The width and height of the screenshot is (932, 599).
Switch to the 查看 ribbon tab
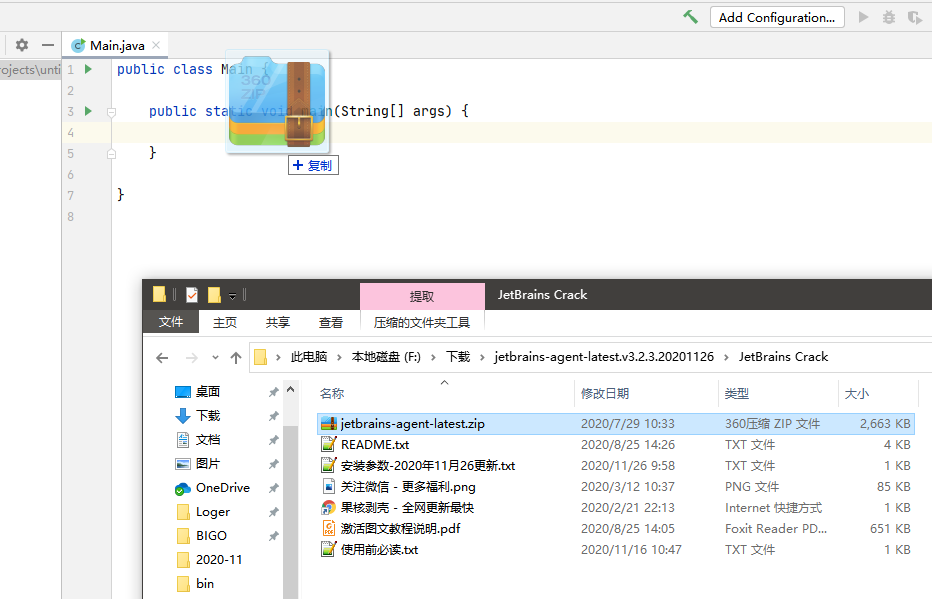pyautogui.click(x=330, y=322)
